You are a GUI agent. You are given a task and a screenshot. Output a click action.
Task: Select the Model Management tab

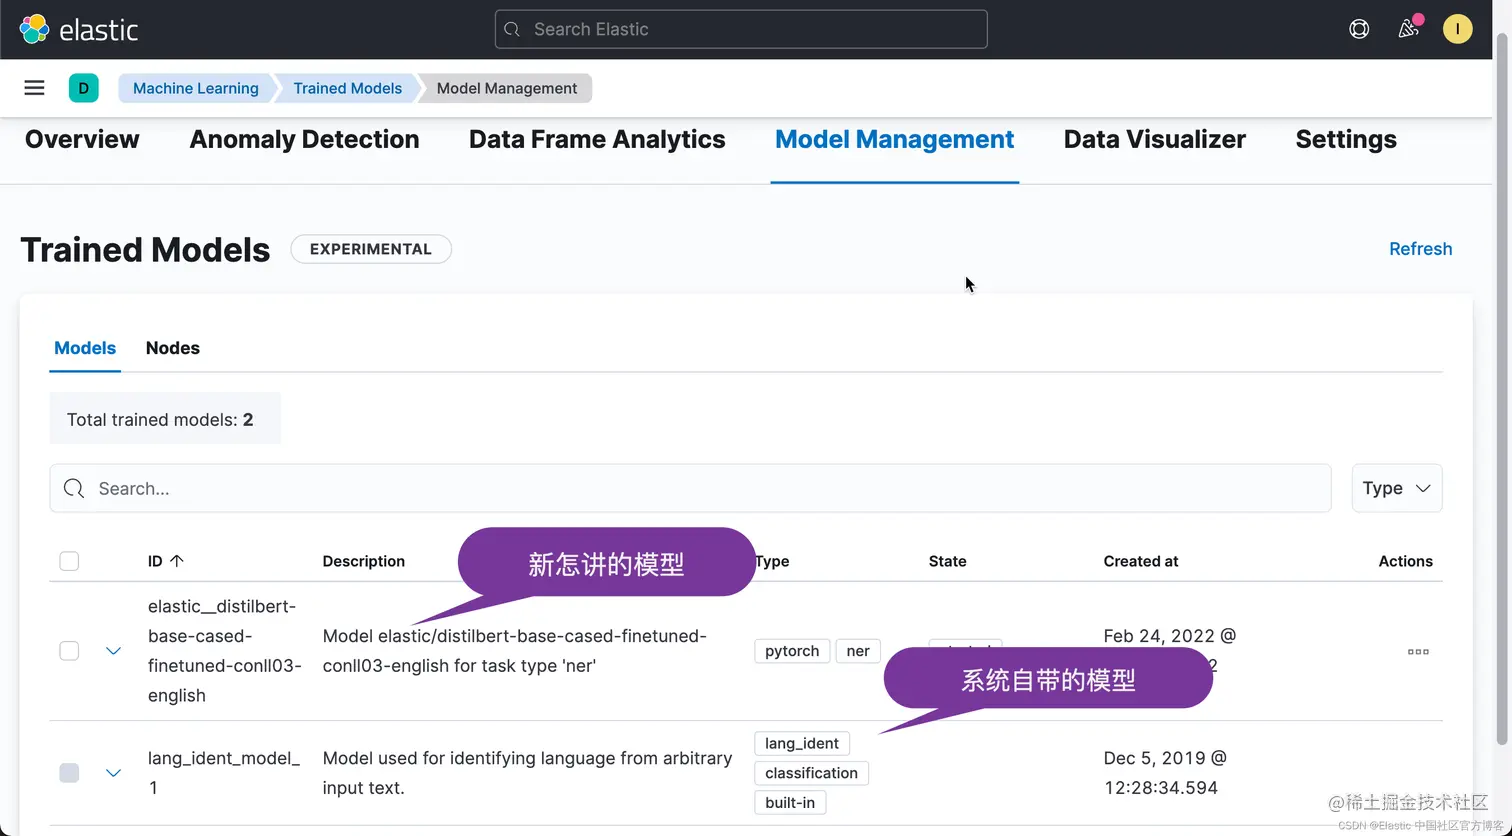pyautogui.click(x=895, y=139)
